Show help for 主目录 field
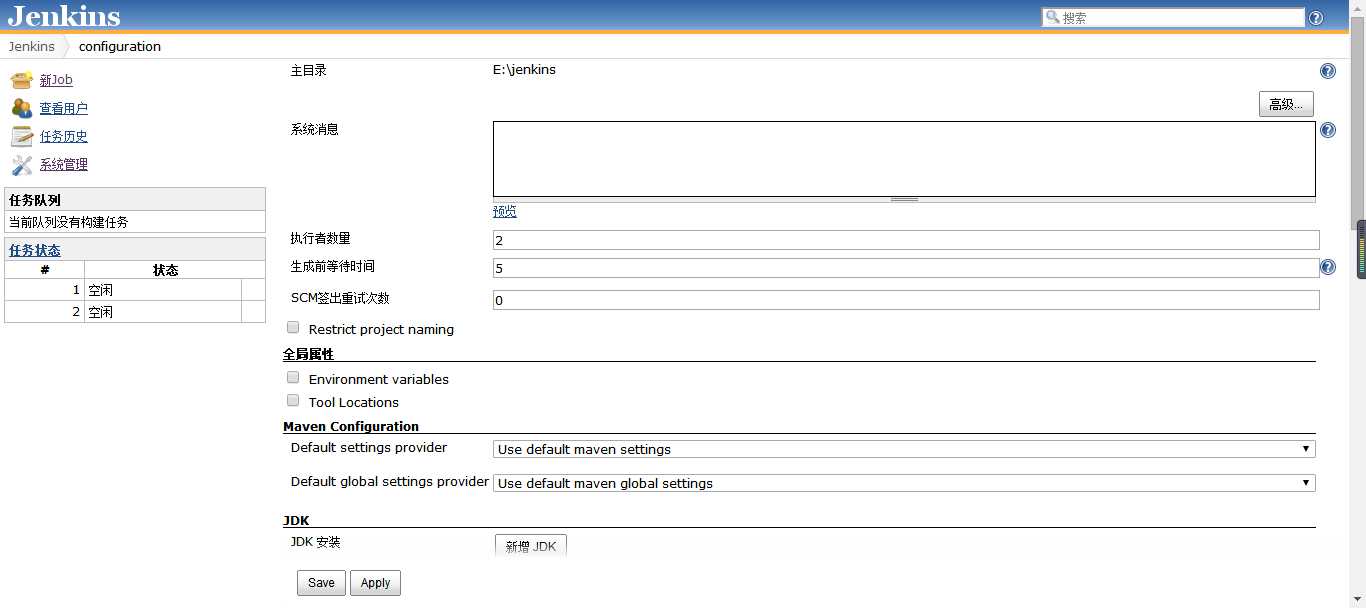Viewport: 1366px width, 608px height. (1328, 71)
